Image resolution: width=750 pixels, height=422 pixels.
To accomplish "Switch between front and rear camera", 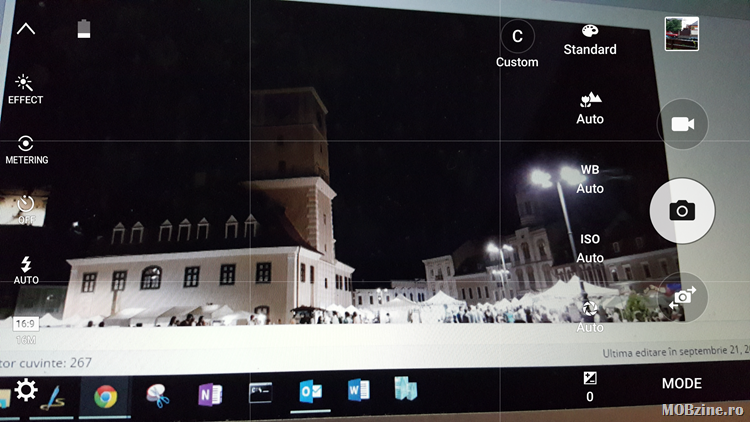I will pyautogui.click(x=683, y=296).
